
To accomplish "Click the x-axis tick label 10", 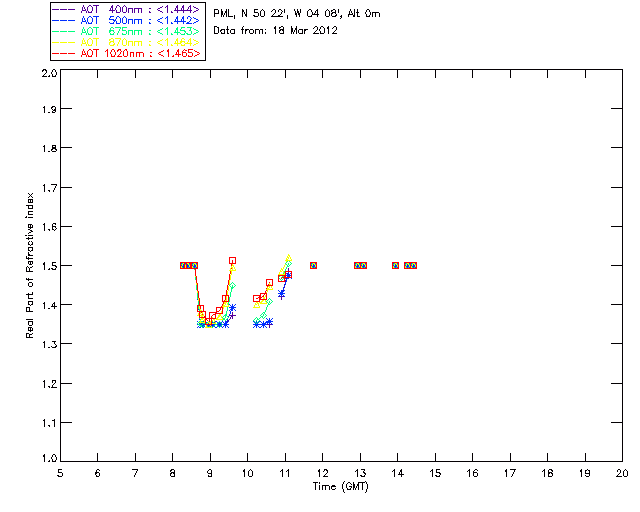I will 247,473.
